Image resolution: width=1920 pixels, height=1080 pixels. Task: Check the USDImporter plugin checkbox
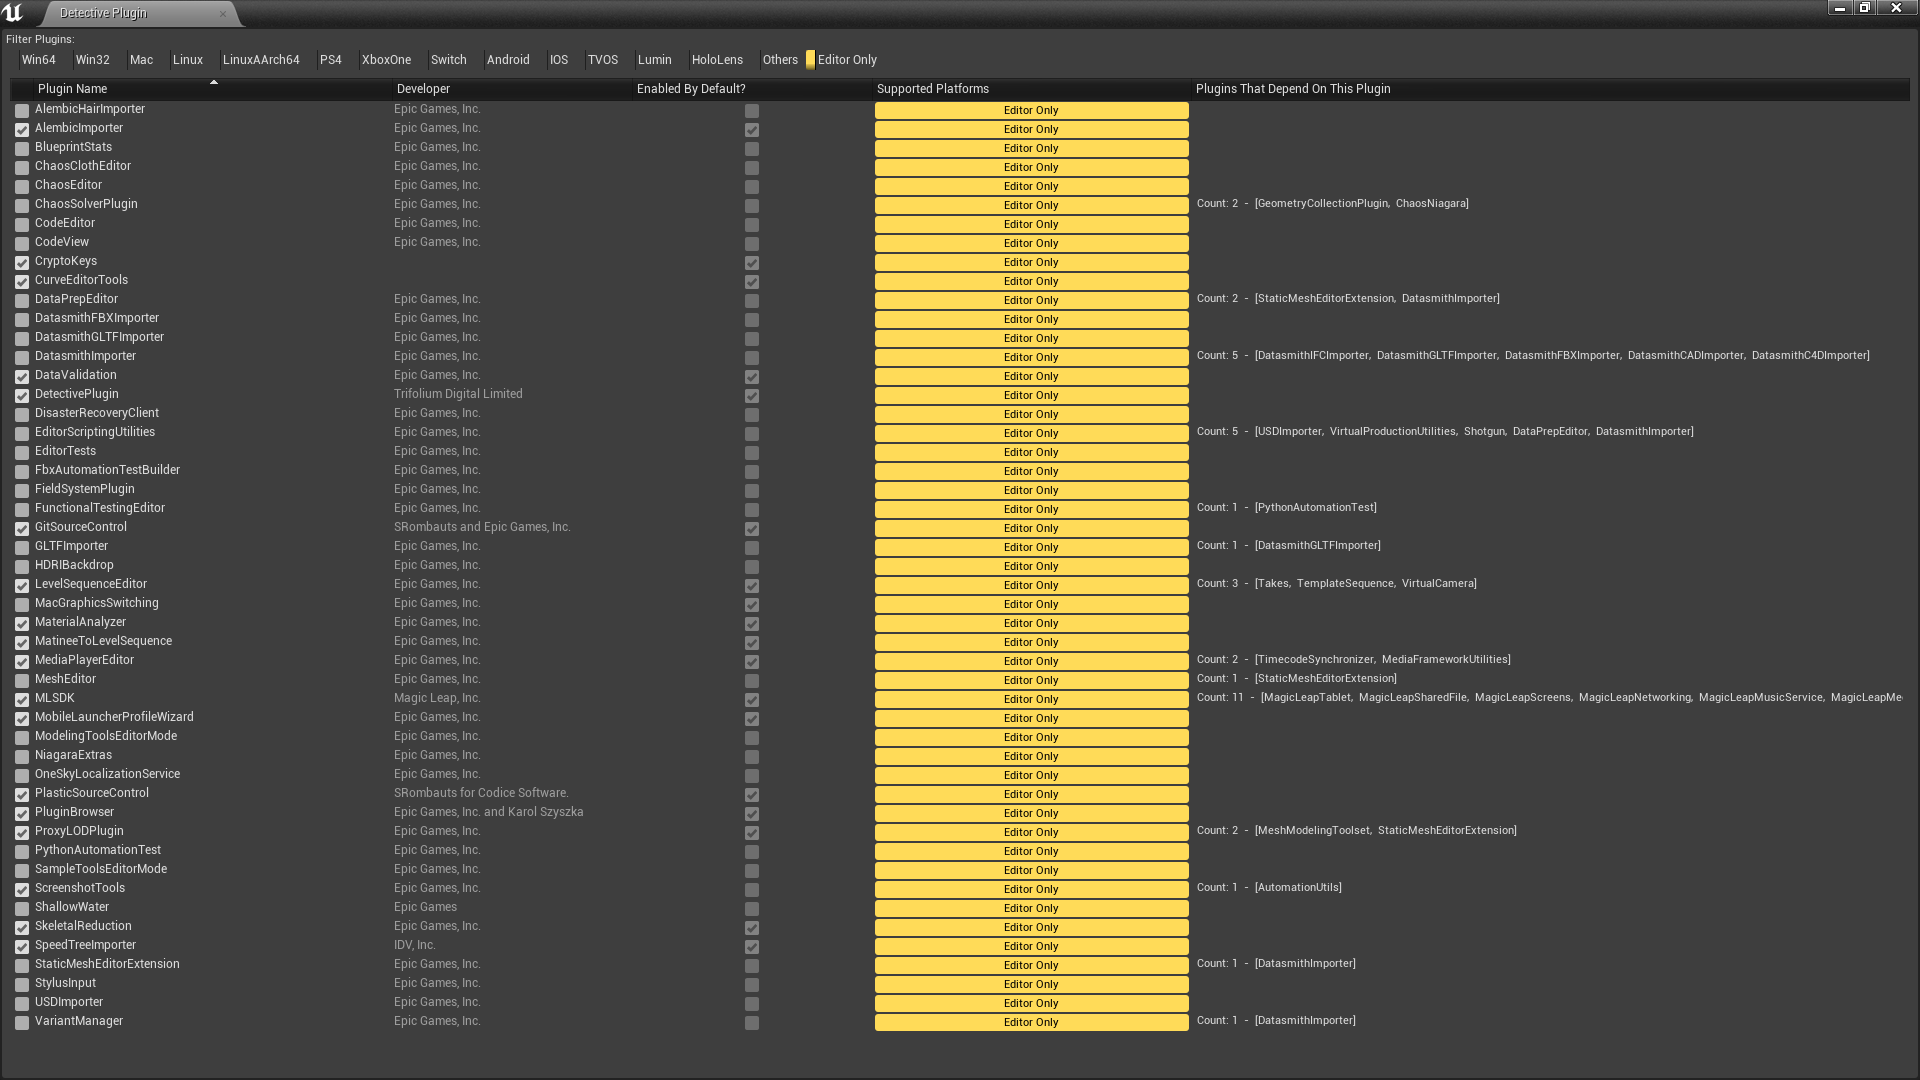22,1004
